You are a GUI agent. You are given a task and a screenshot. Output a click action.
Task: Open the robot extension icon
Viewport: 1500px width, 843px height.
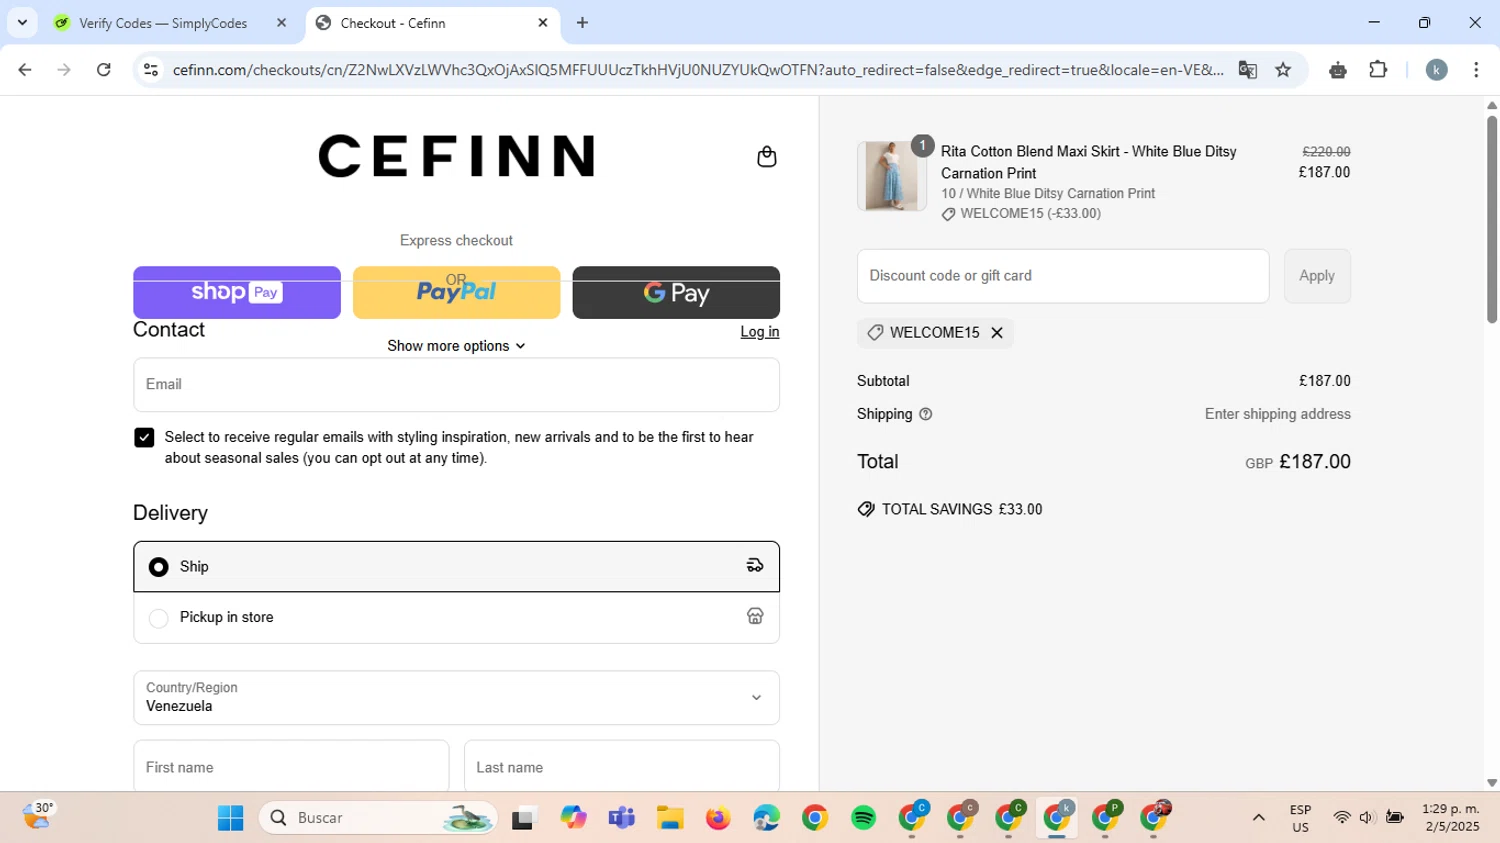click(x=1338, y=70)
